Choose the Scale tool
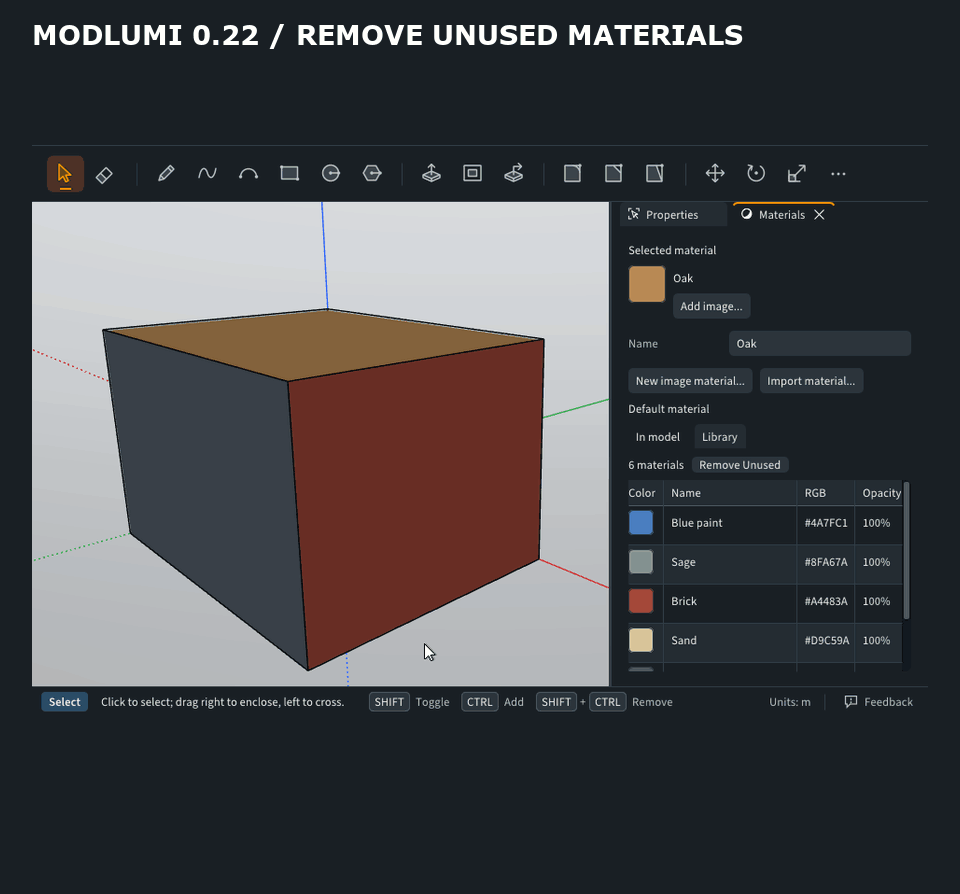Viewport: 960px width, 894px height. pos(797,174)
